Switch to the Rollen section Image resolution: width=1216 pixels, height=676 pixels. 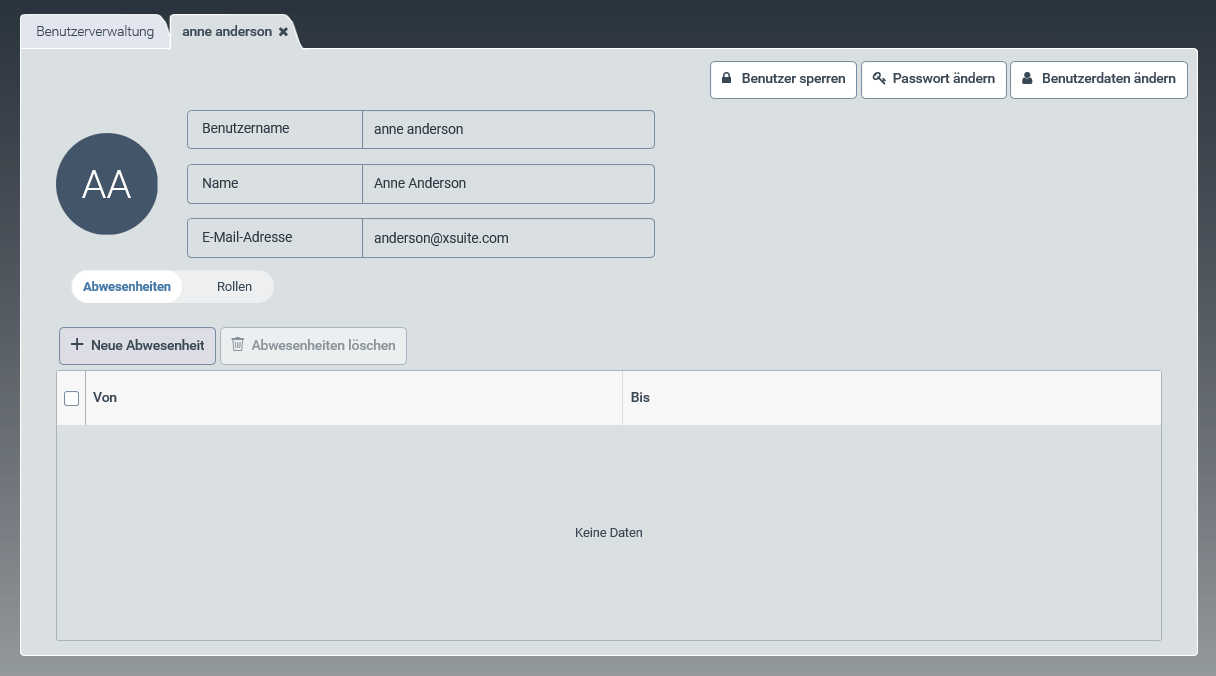coord(234,287)
